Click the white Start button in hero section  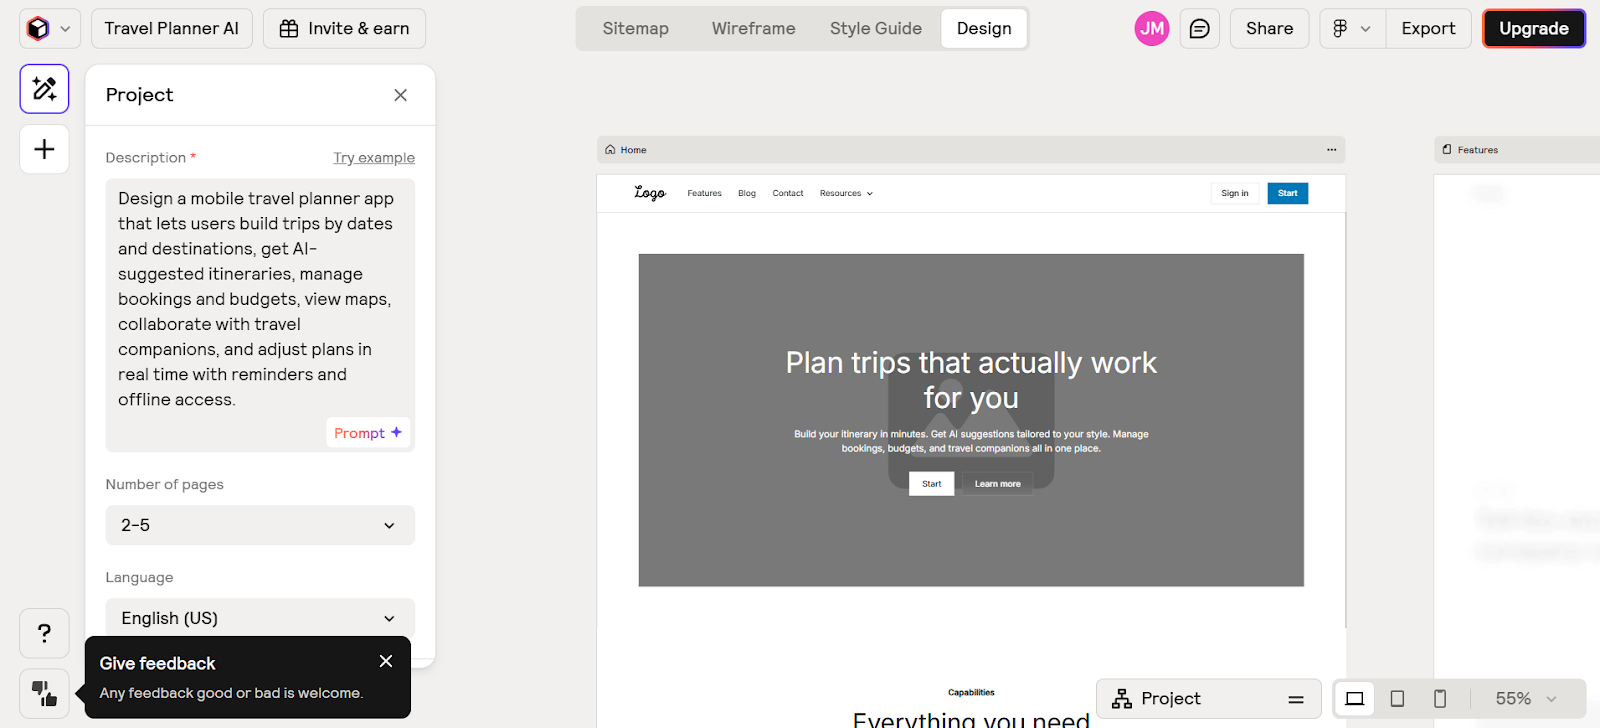coord(932,484)
